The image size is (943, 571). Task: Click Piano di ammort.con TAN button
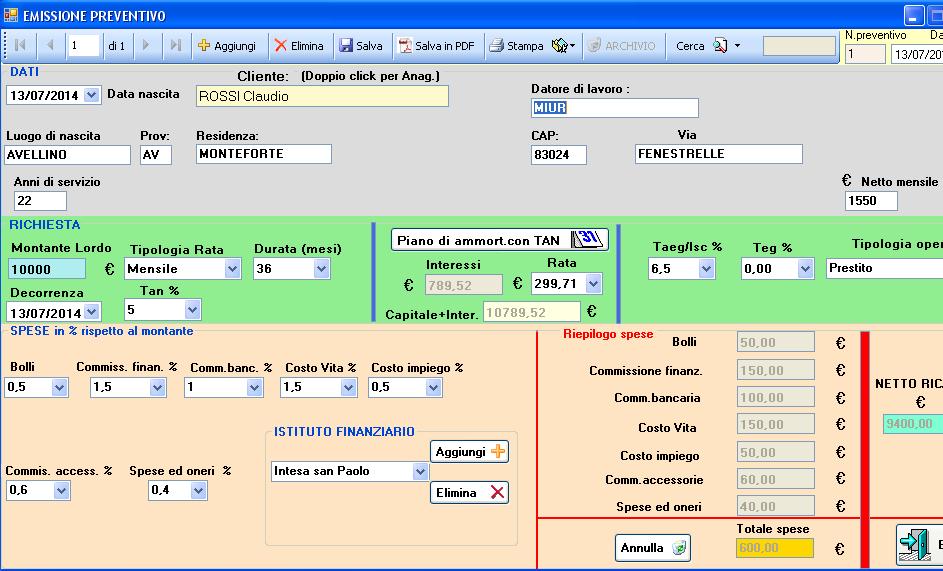pos(500,240)
